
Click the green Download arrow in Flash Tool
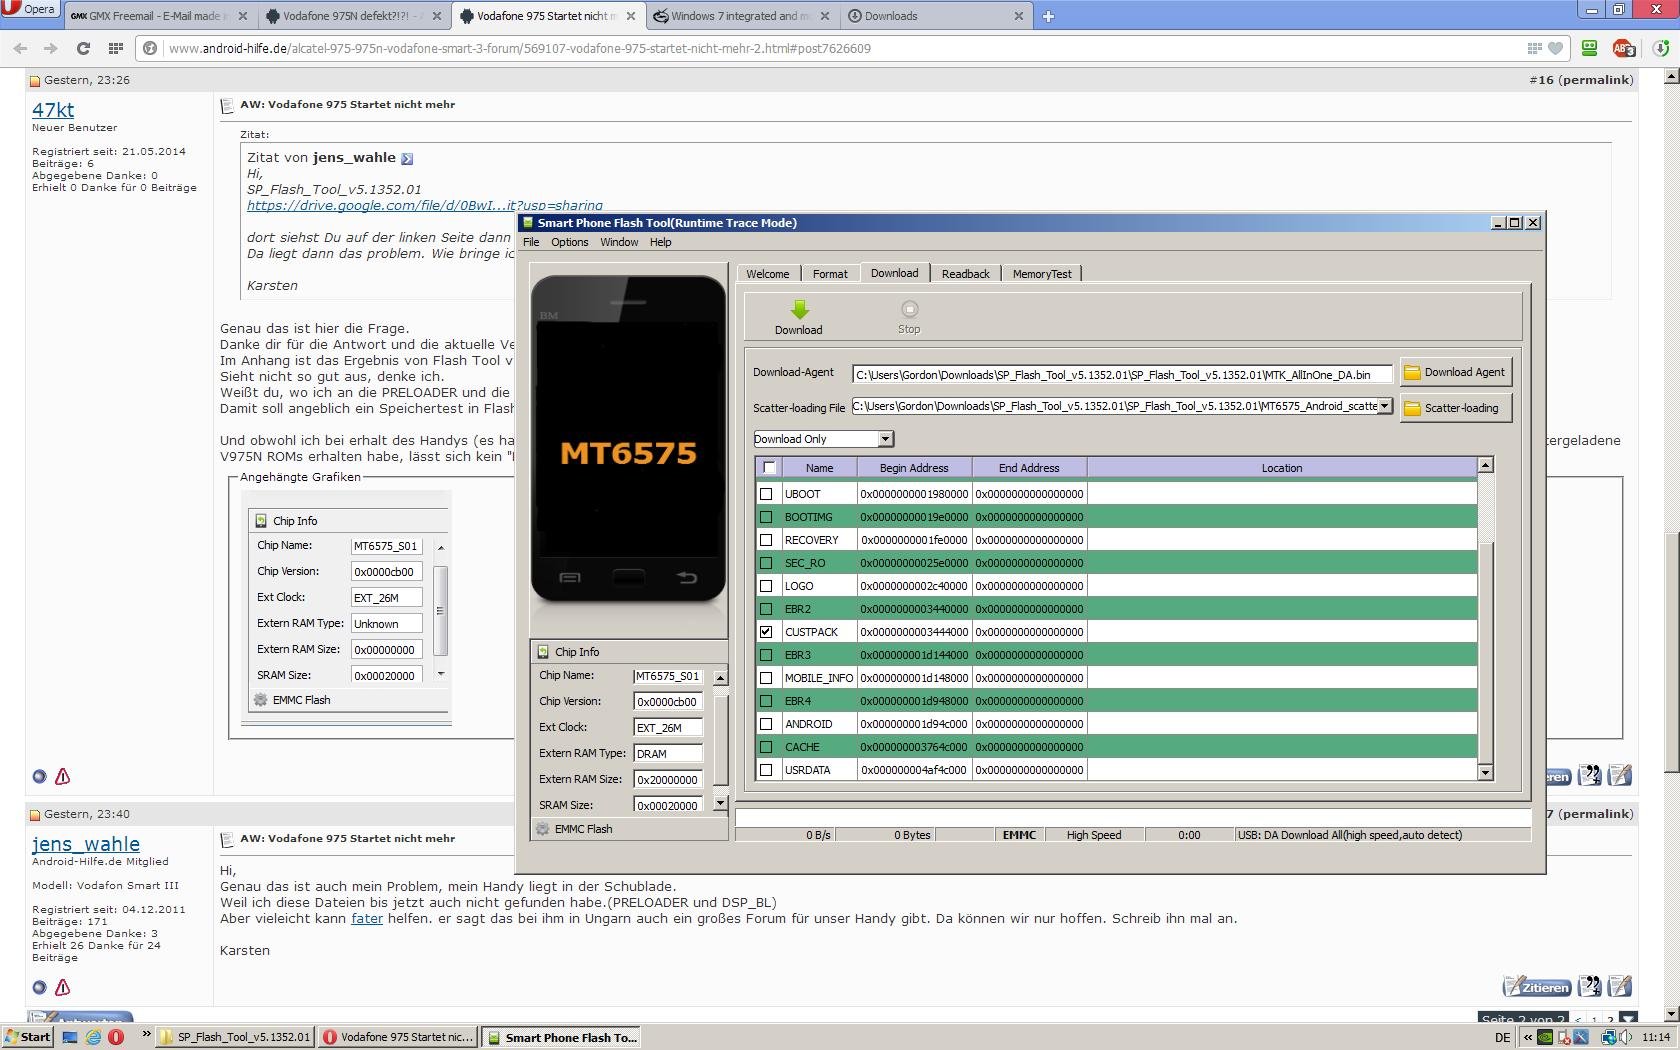pos(799,310)
